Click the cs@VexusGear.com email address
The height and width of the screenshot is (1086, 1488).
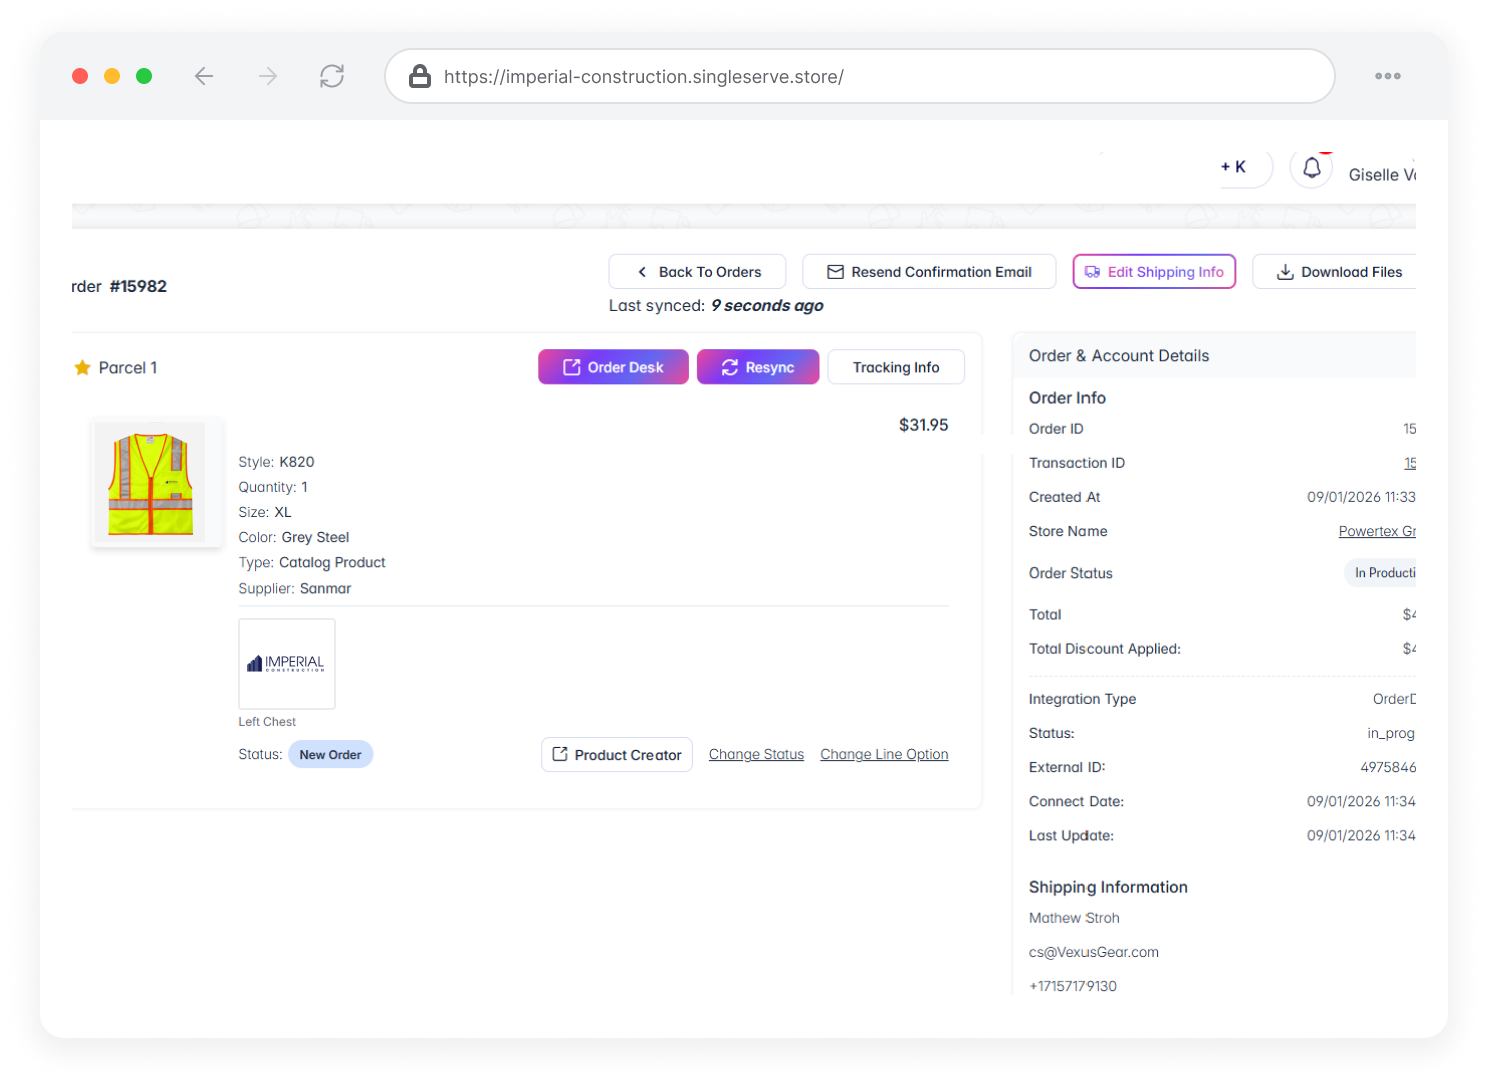[1094, 952]
